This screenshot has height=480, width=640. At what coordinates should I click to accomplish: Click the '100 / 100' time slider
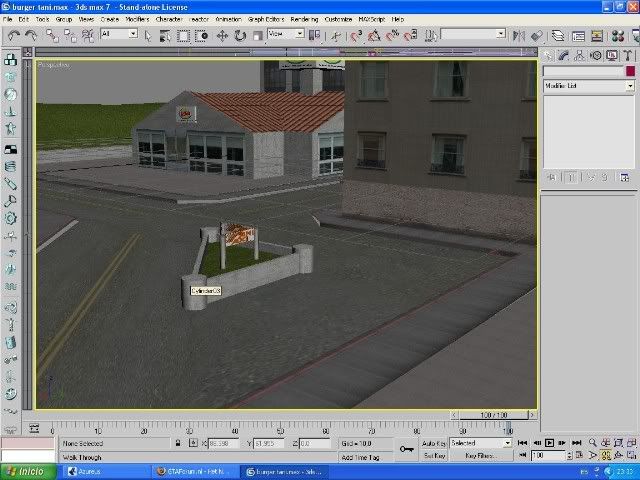point(494,415)
